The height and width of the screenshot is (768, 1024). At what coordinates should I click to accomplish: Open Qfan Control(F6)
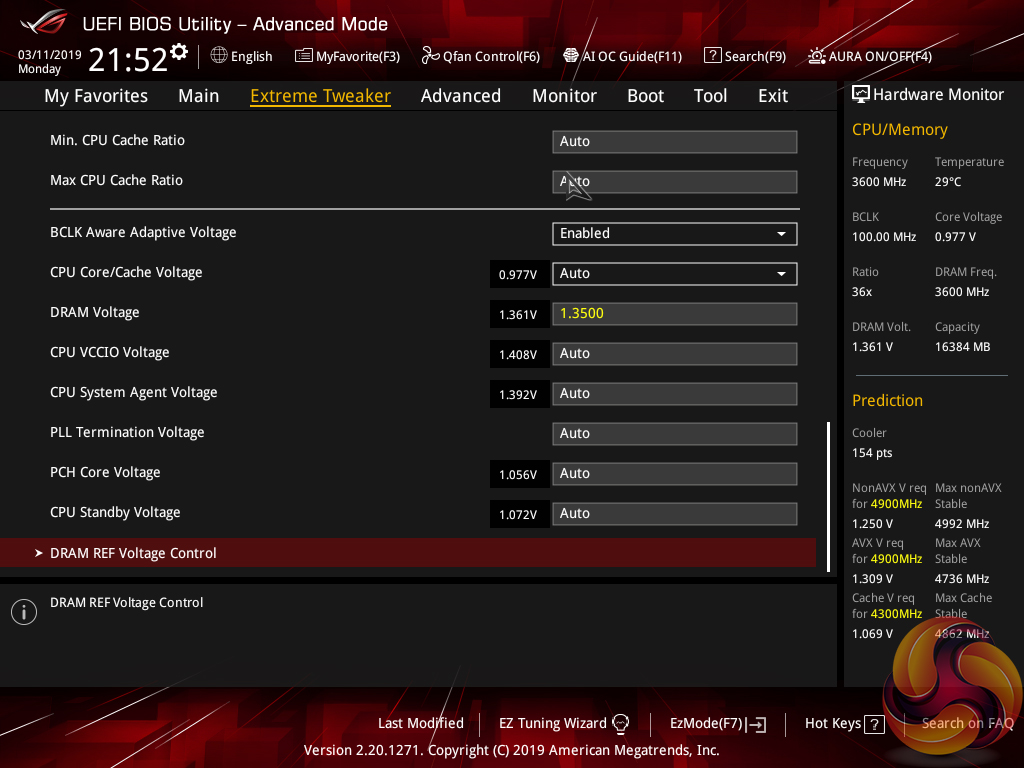click(x=481, y=56)
